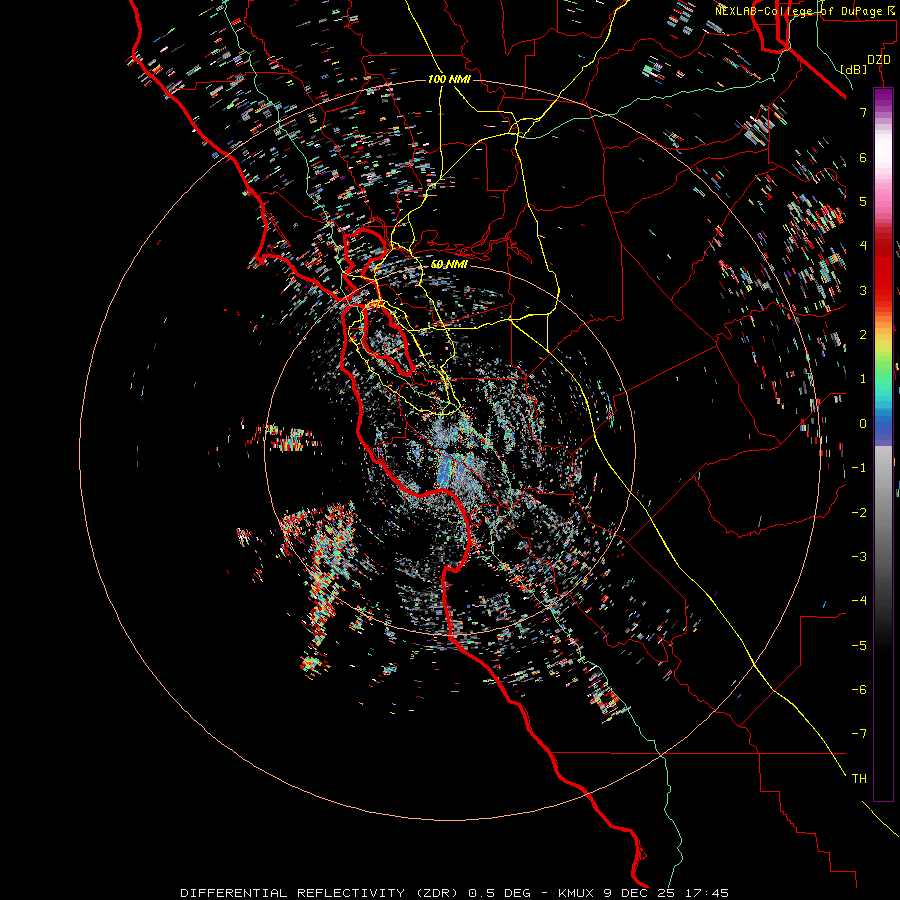Click the '-1' value on the dB scale
This screenshot has width=900, height=900.
click(x=859, y=468)
